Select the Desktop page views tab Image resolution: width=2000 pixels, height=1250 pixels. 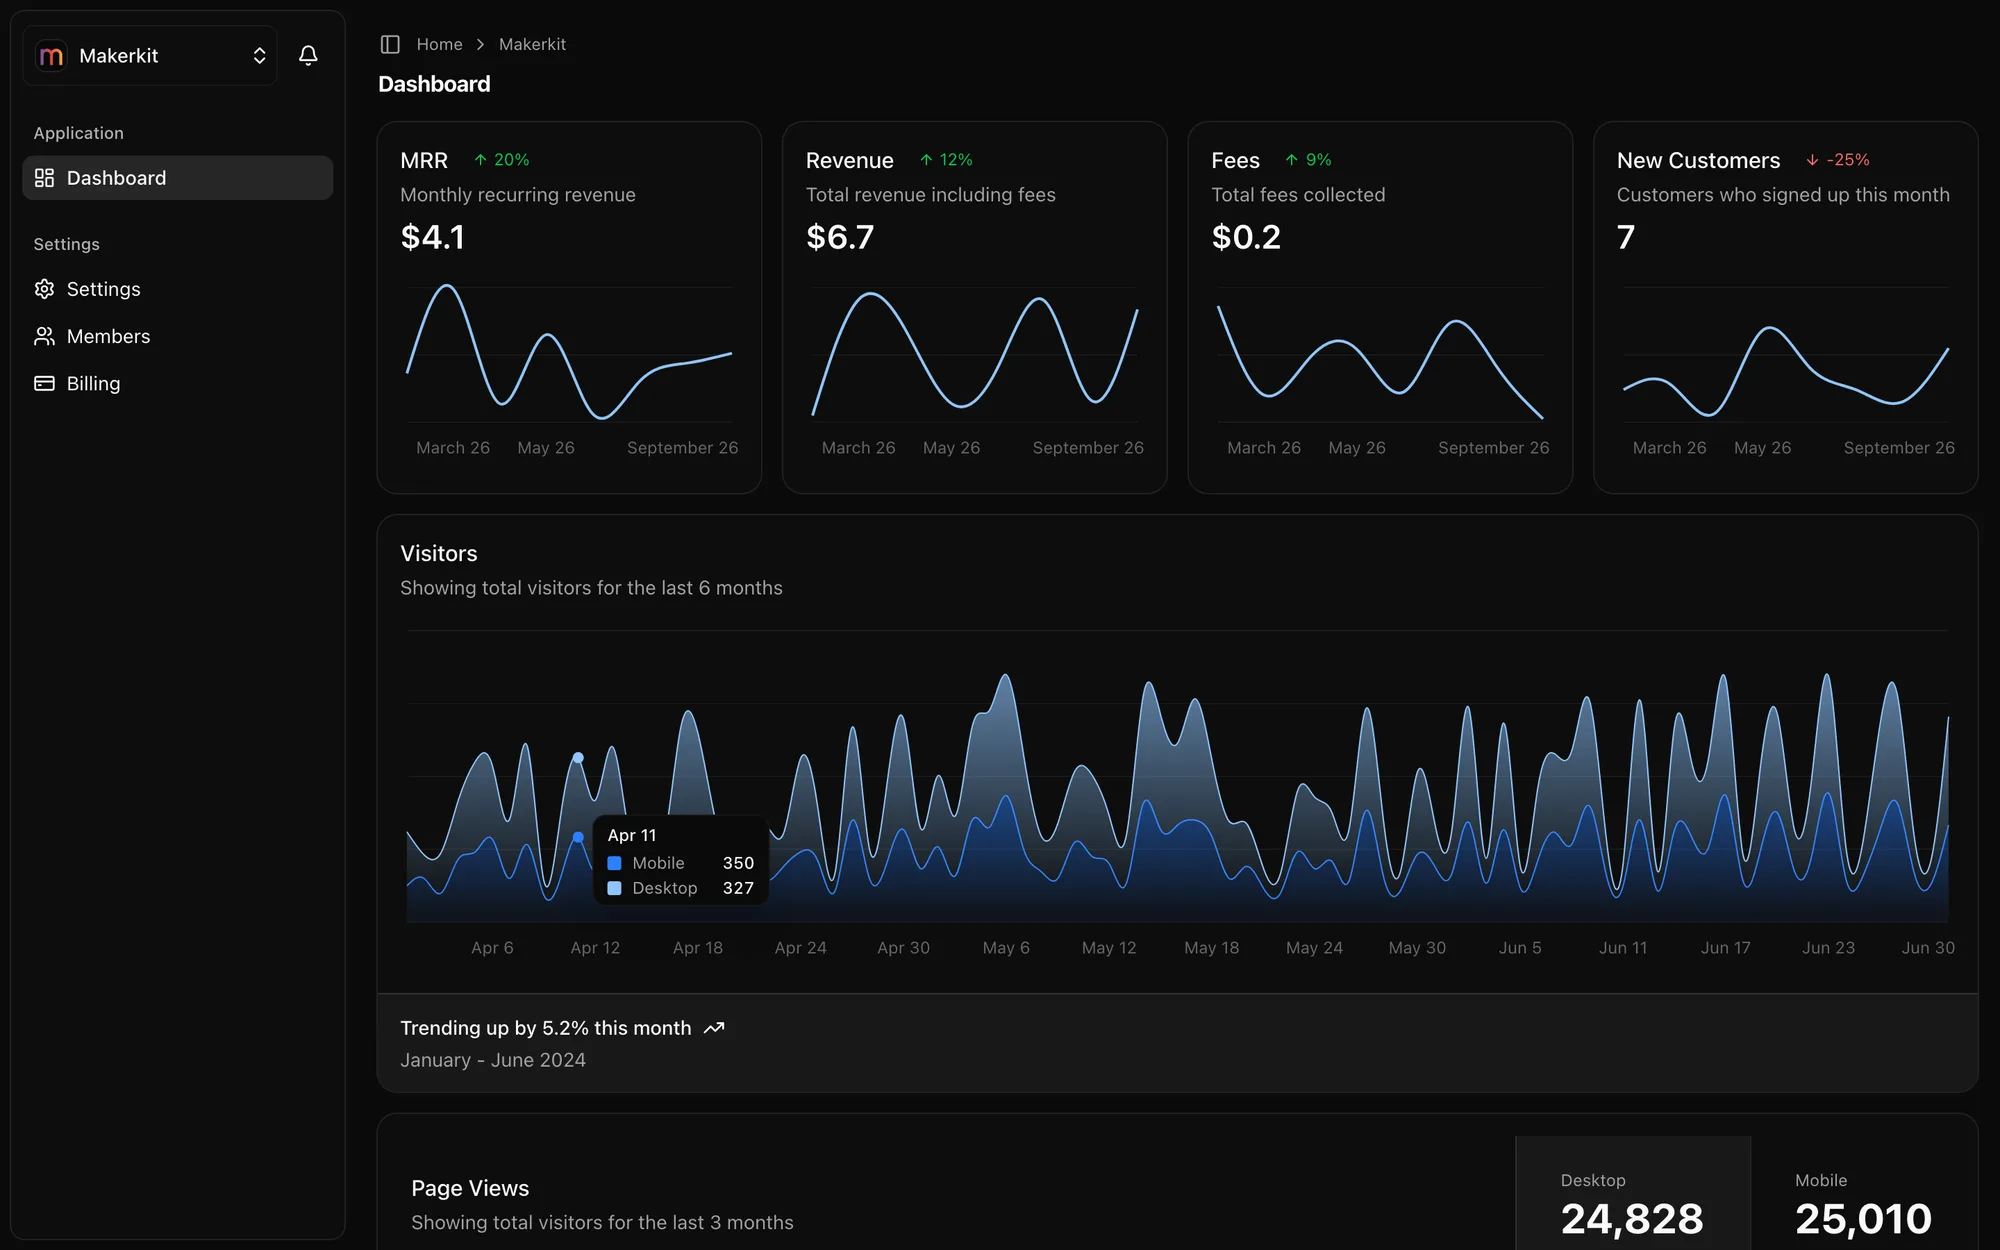point(1633,1193)
